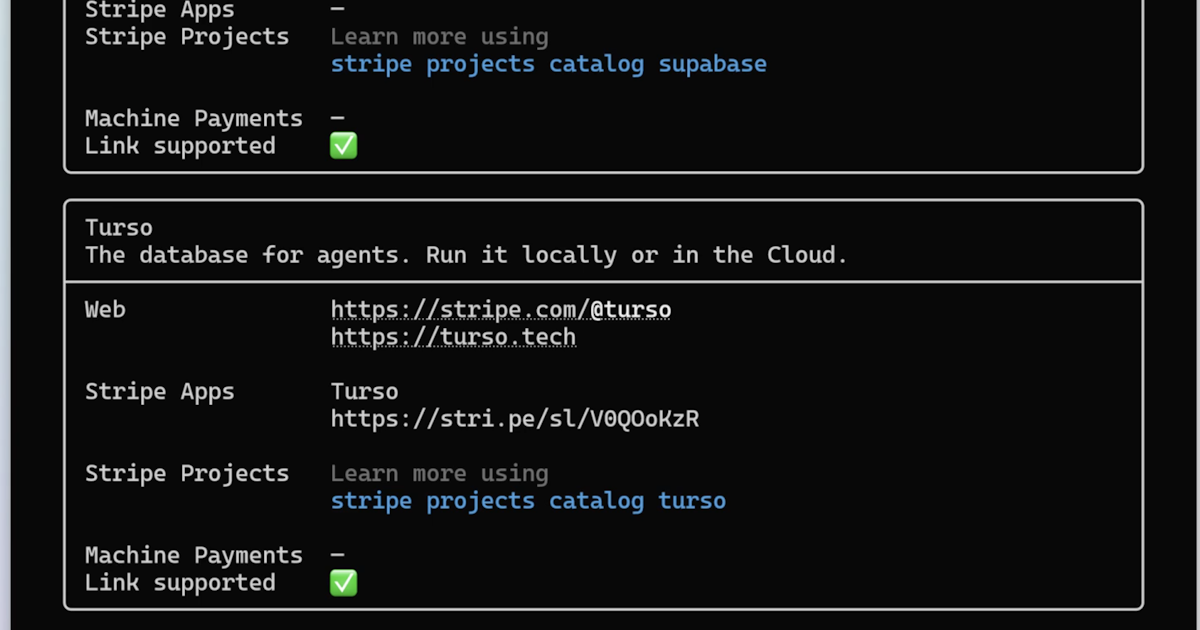Open the https://turso.tech link
Screen dimensions: 1200x630
453,337
